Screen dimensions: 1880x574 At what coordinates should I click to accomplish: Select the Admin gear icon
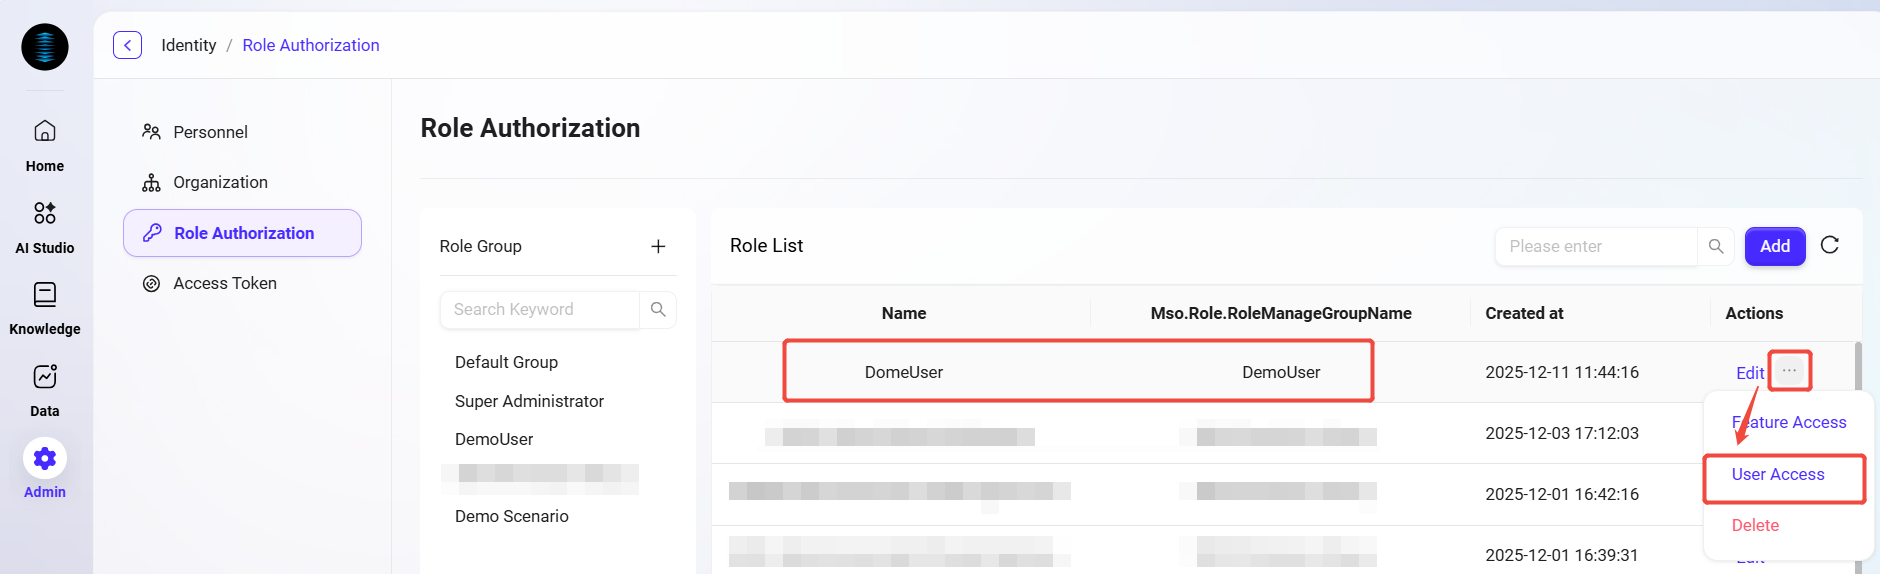tap(45, 459)
